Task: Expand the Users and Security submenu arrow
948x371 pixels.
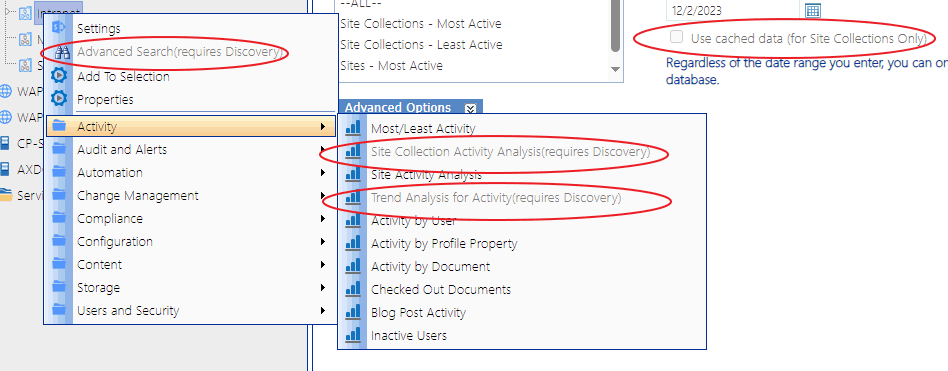Action: coord(323,311)
